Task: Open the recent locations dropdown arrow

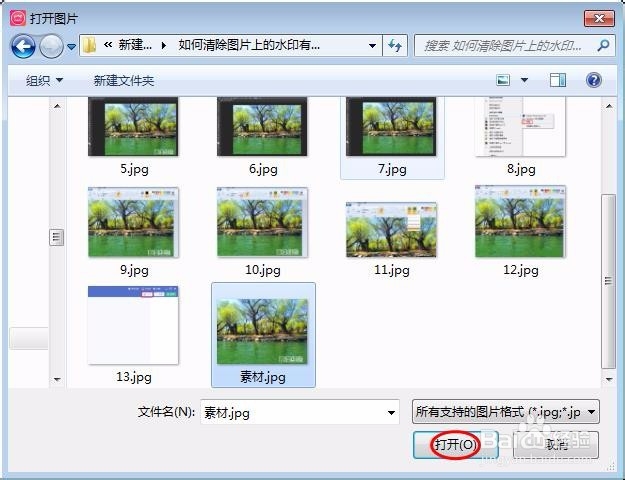Action: pyautogui.click(x=71, y=47)
